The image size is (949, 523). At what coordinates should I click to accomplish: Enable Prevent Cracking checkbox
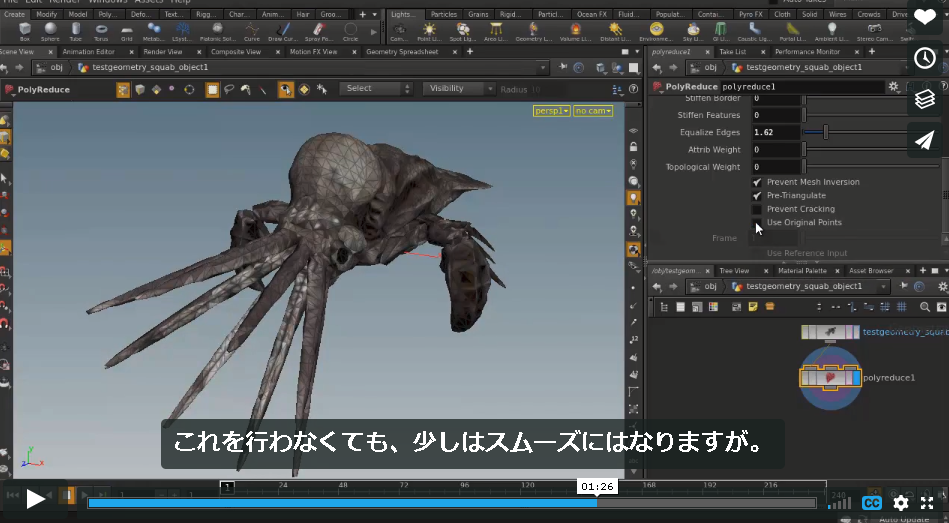[x=757, y=209]
